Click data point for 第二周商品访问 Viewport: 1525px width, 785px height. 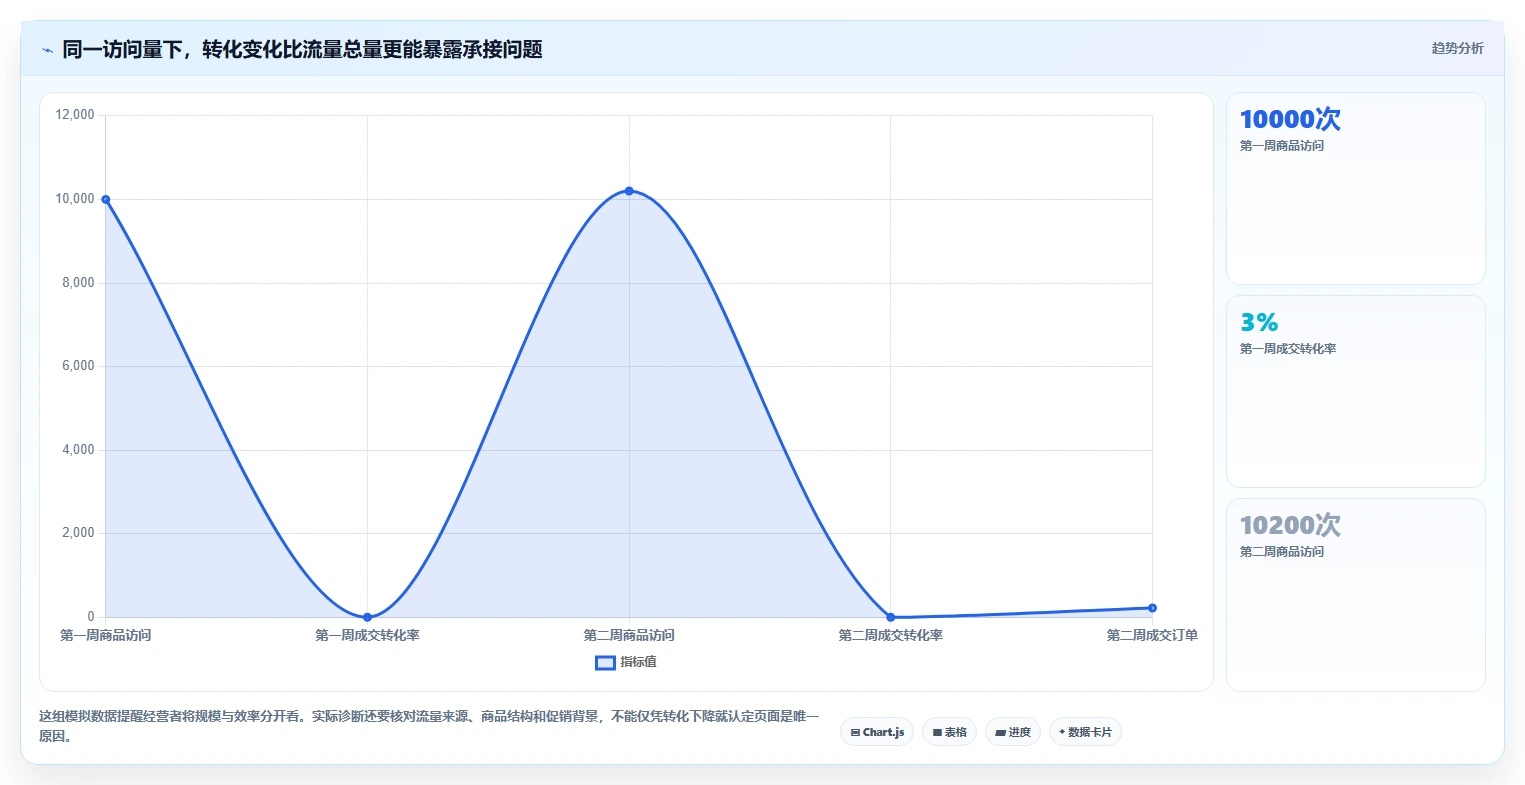point(629,191)
